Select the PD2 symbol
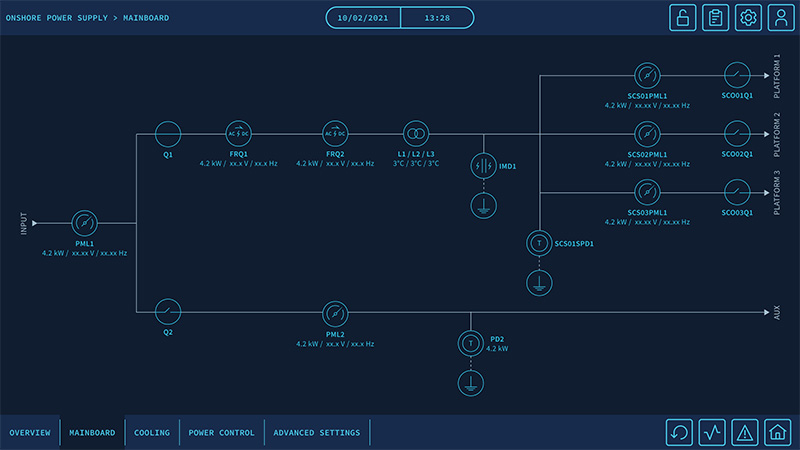Screen dimensions: 800x450 (470, 343)
